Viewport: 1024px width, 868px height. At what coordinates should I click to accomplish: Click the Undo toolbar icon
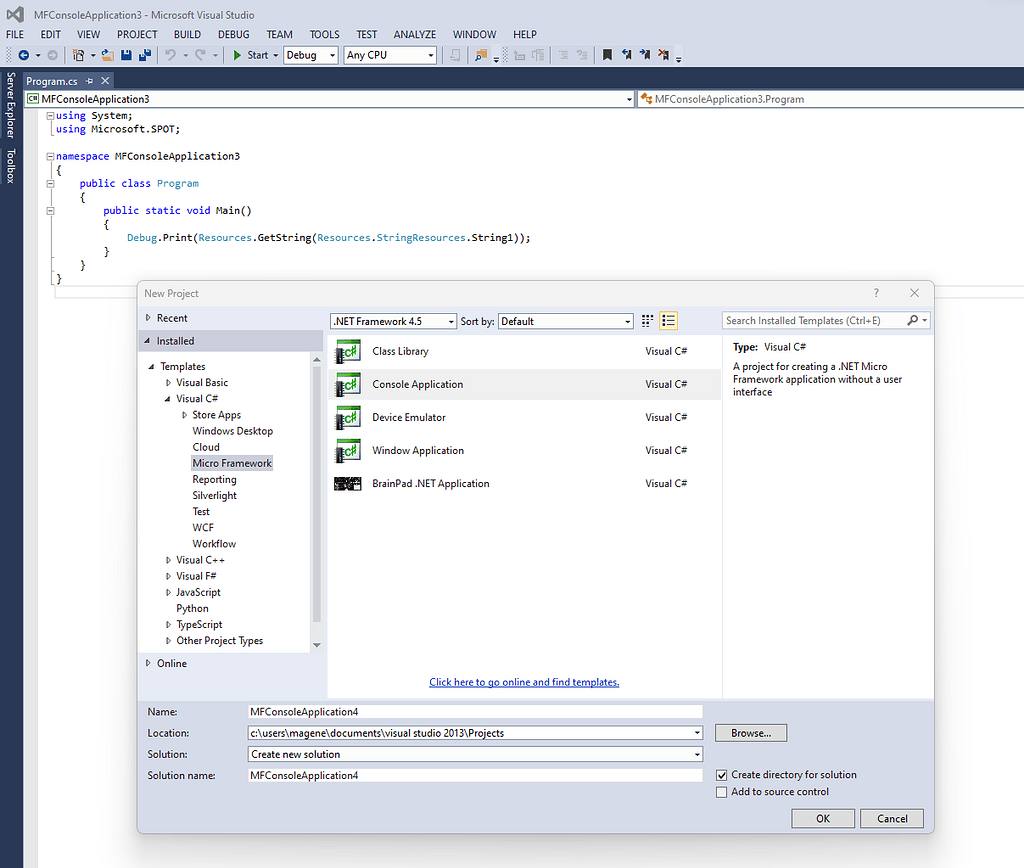tap(171, 55)
